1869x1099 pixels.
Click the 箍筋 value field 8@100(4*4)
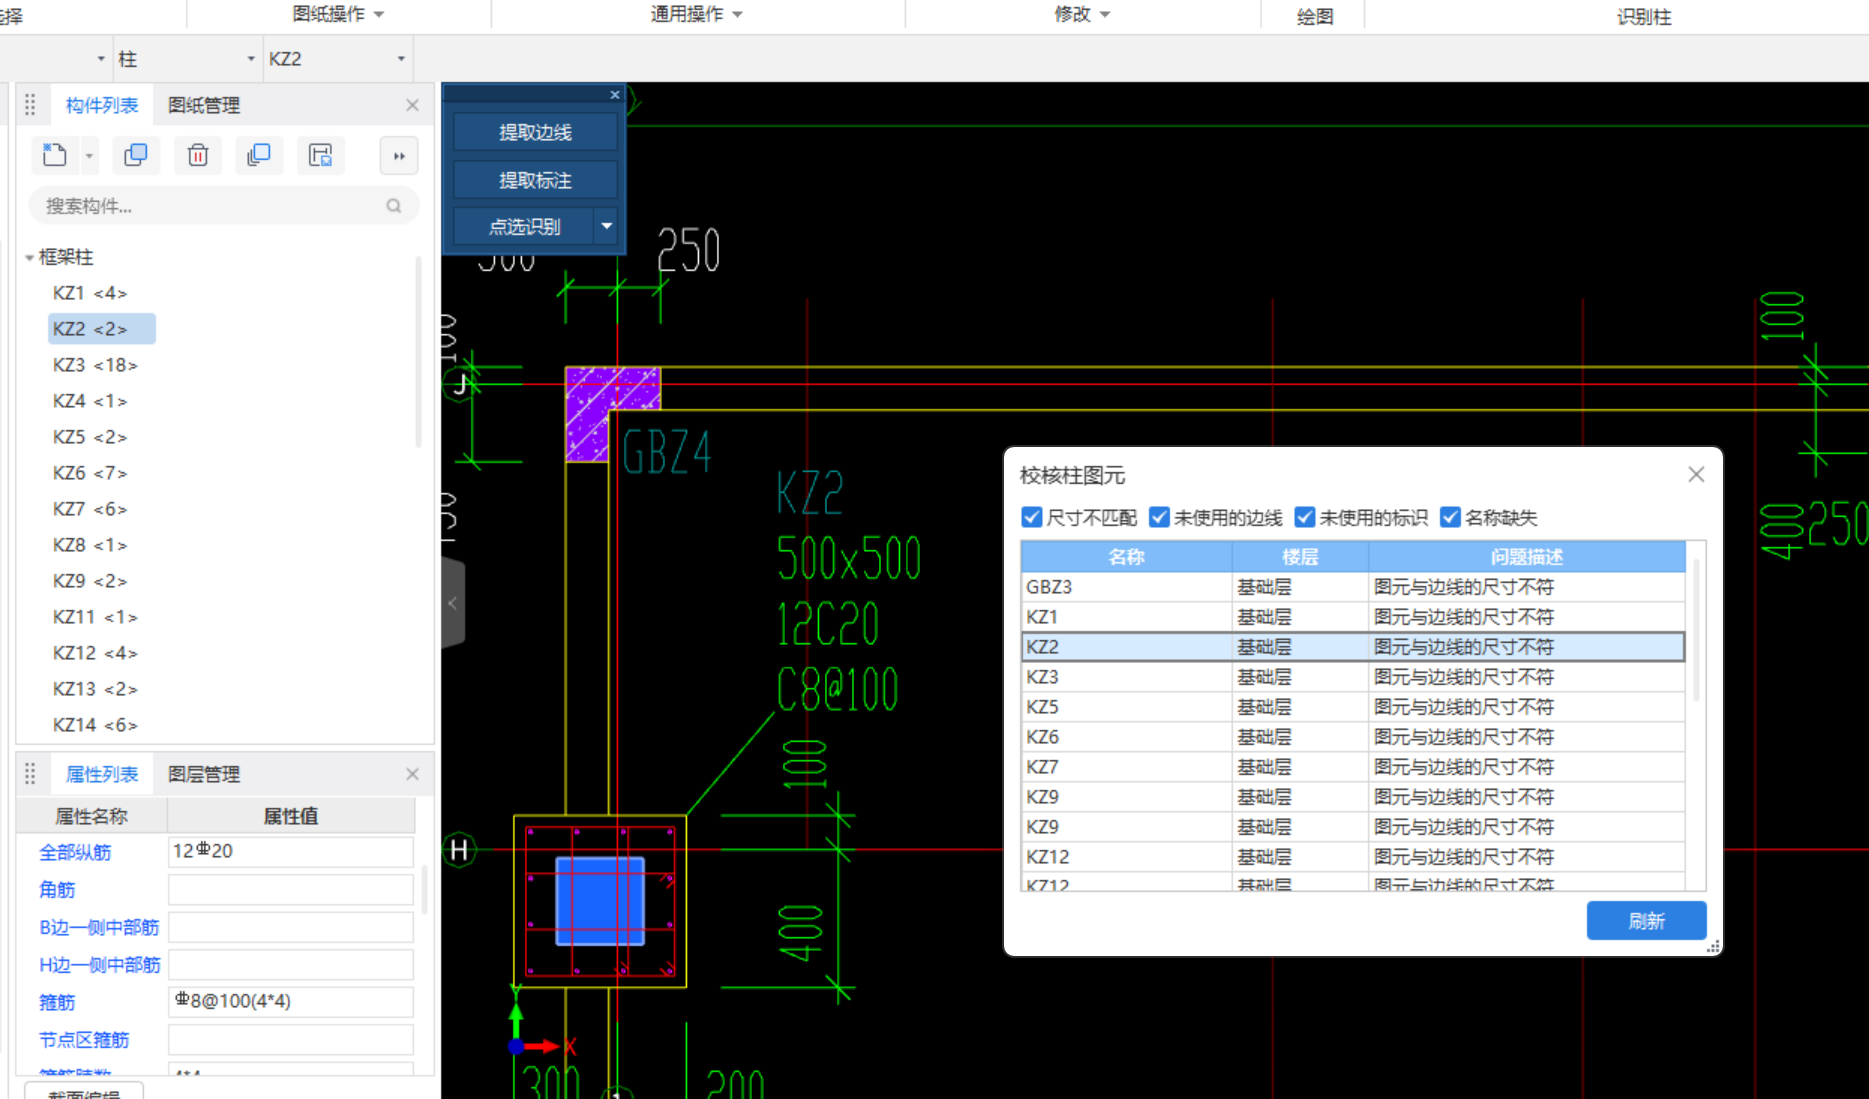click(291, 1001)
